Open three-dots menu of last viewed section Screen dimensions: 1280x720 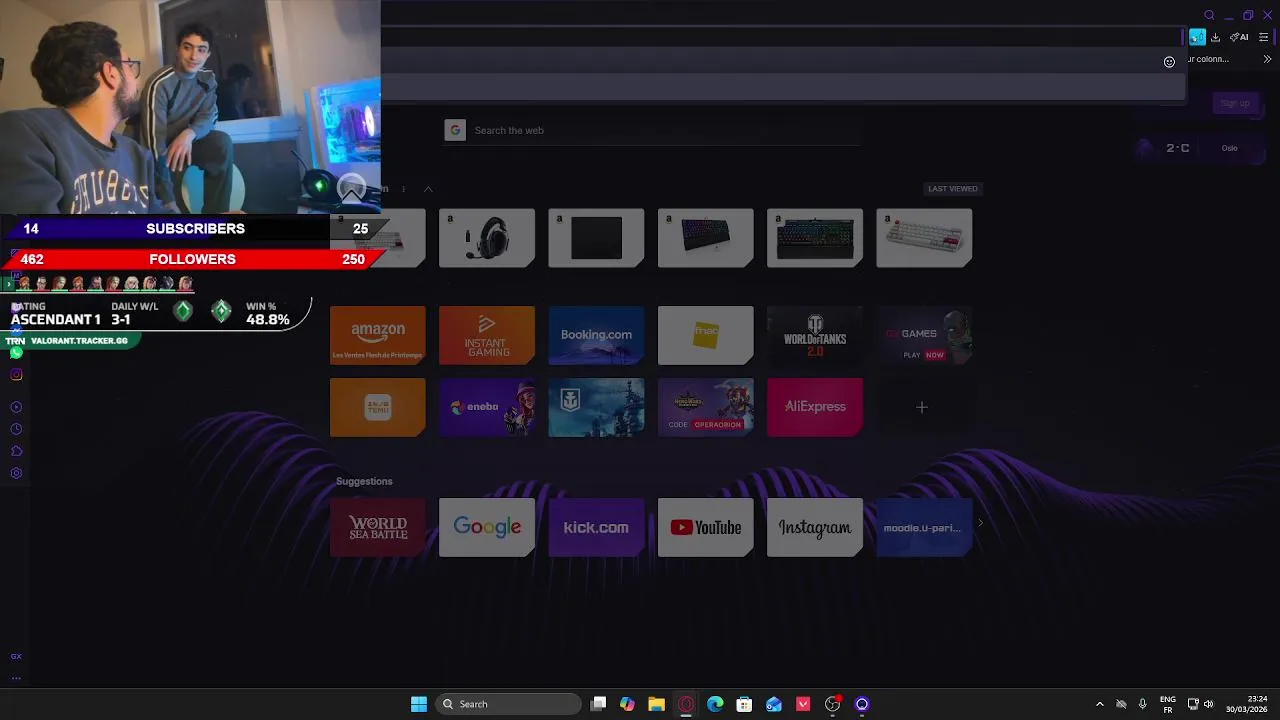pos(403,189)
